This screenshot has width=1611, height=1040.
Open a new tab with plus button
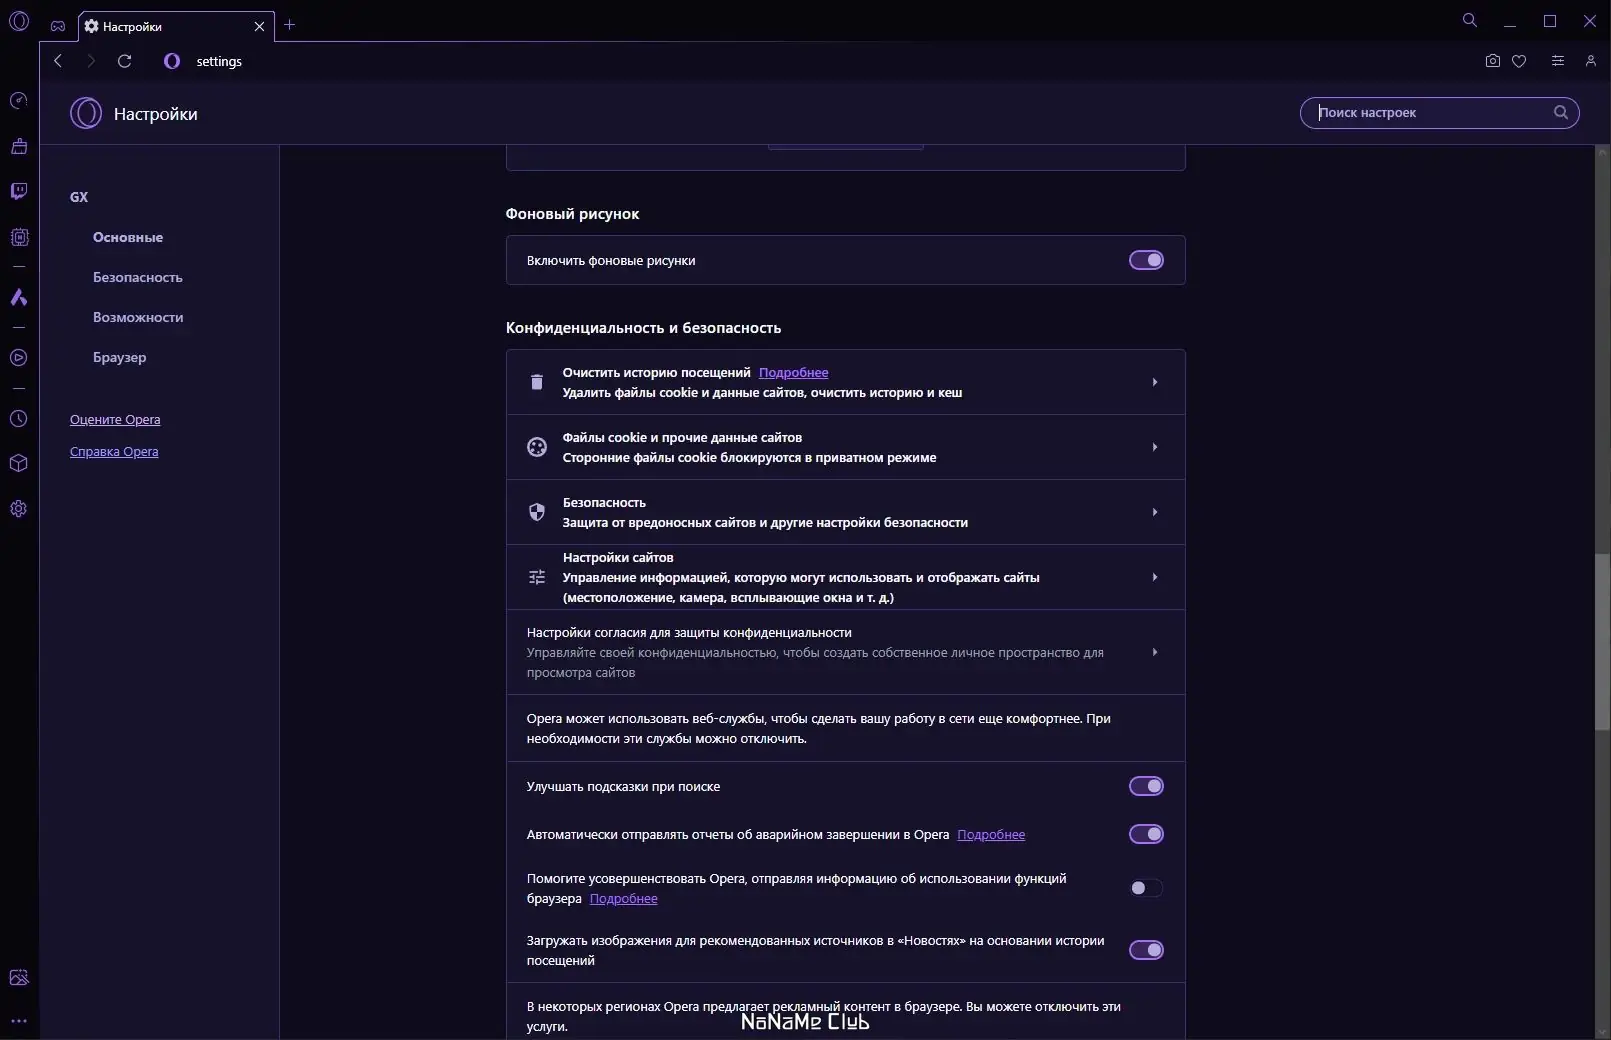290,25
